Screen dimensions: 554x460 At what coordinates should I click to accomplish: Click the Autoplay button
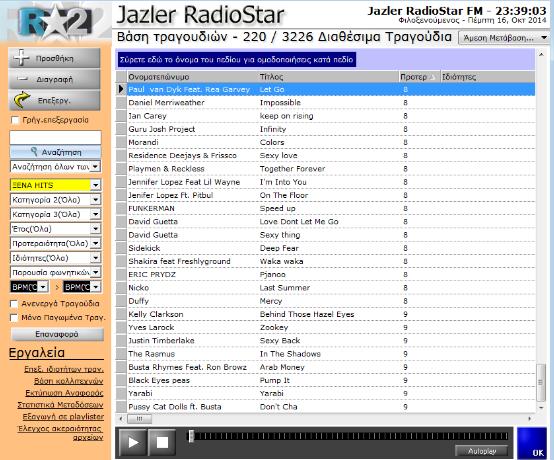[x=482, y=451]
